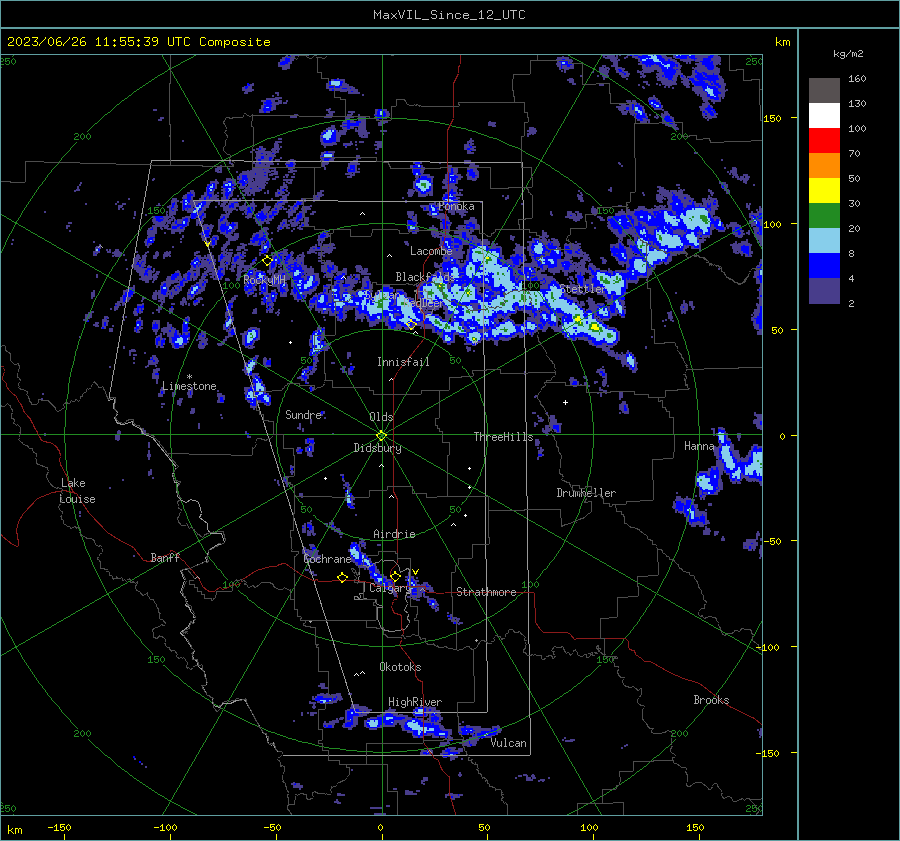900x841 pixels.
Task: Click the Didsbury town label
Action: (377, 448)
